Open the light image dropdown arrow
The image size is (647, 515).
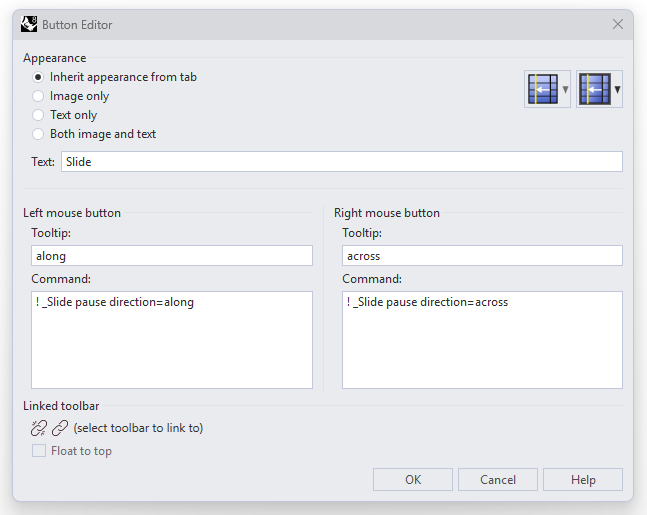[565, 89]
